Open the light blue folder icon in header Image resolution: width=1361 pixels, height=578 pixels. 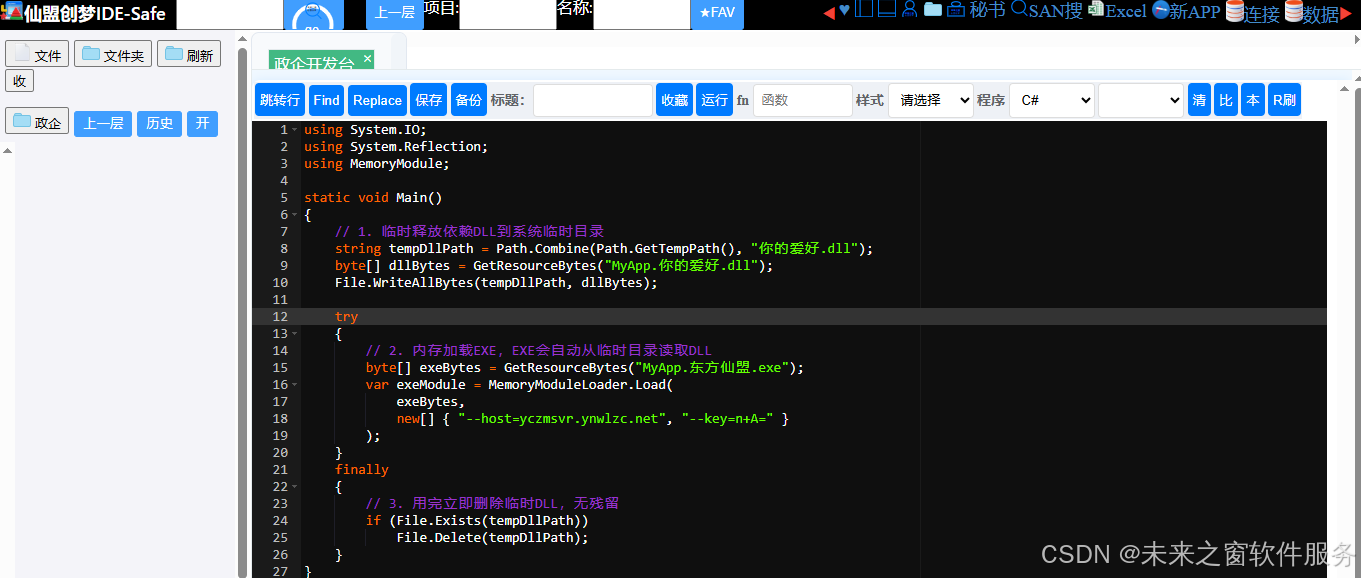[x=932, y=10]
